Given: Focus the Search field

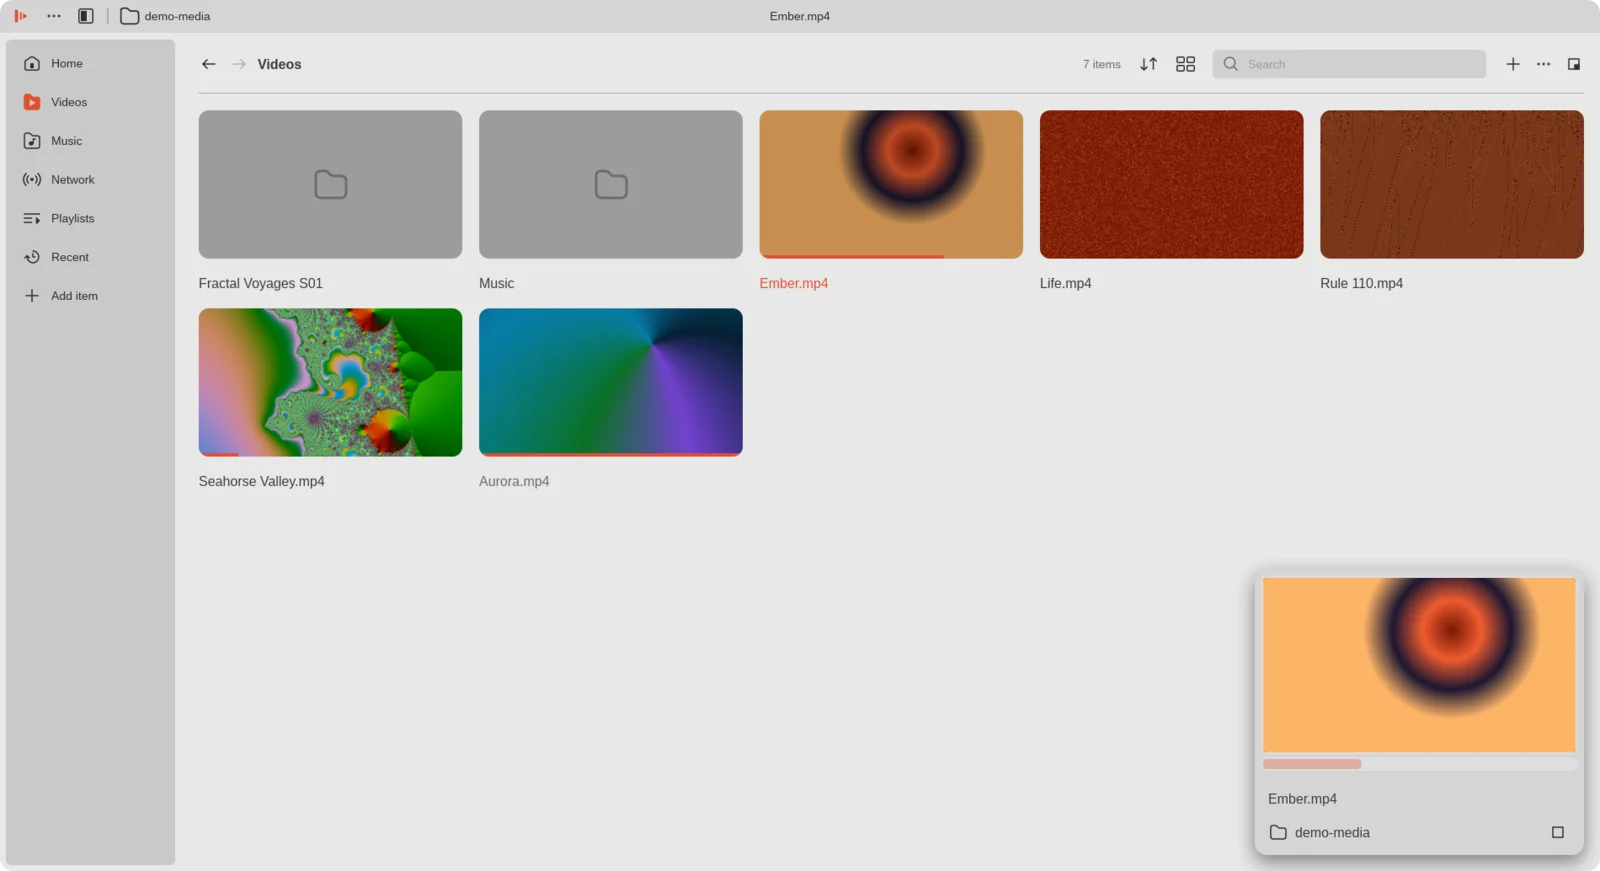Looking at the screenshot, I should 1349,64.
